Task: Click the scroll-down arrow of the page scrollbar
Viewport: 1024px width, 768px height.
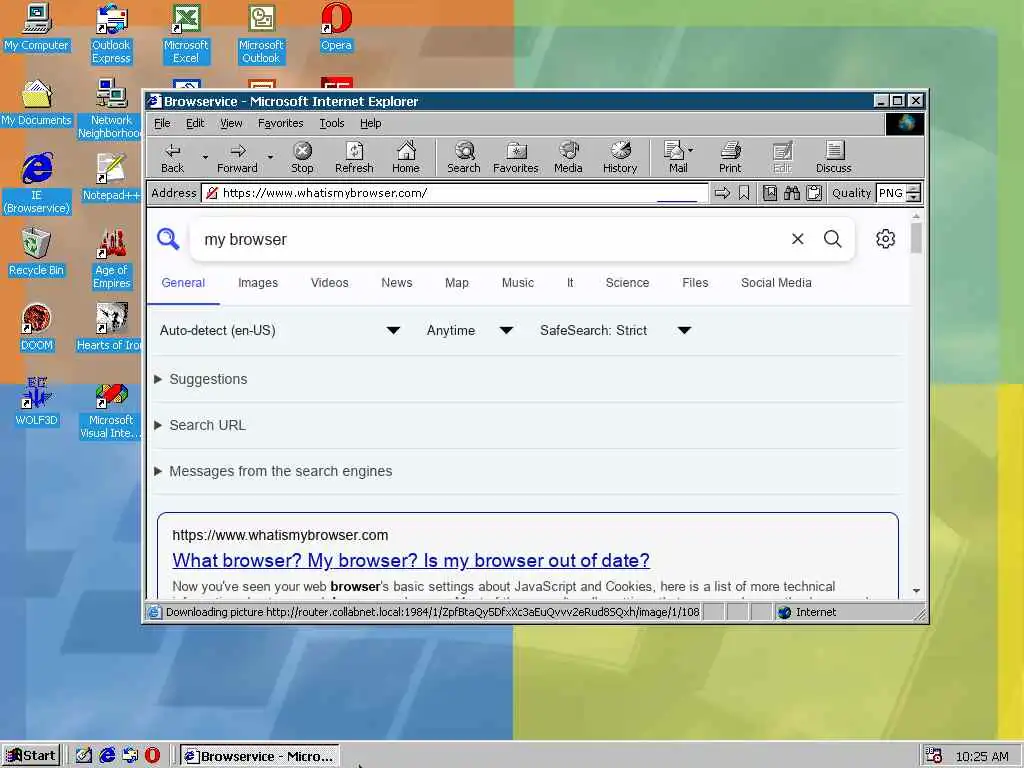Action: 916,590
